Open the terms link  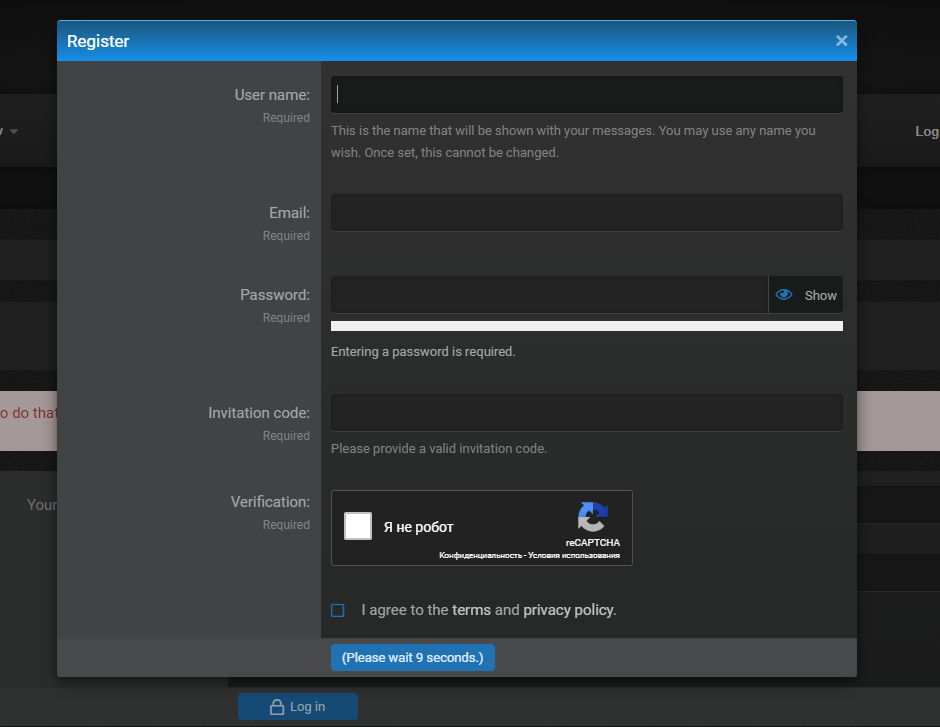point(471,610)
